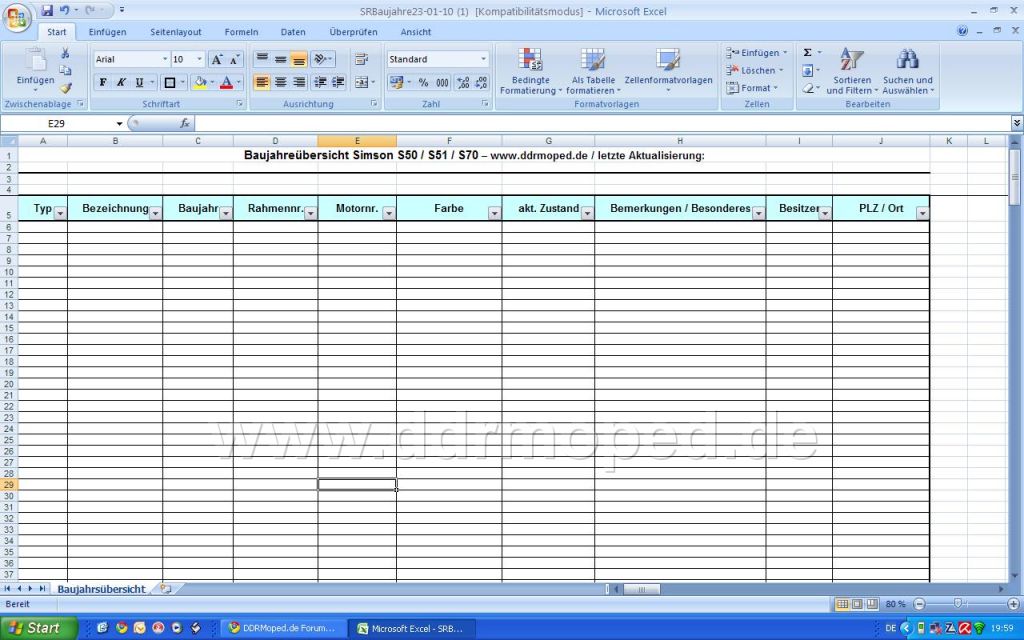Toggle bold (F) formatting

click(x=103, y=83)
